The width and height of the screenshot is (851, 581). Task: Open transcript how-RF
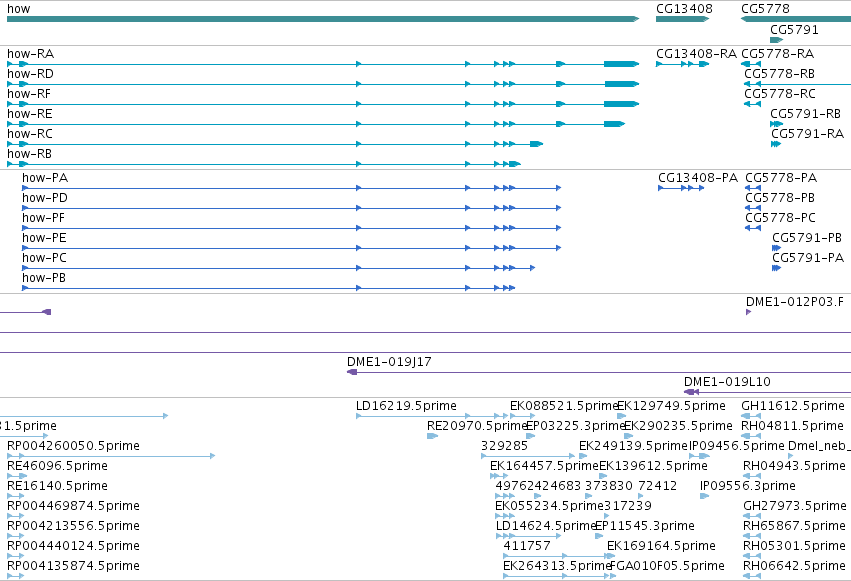tap(29, 94)
